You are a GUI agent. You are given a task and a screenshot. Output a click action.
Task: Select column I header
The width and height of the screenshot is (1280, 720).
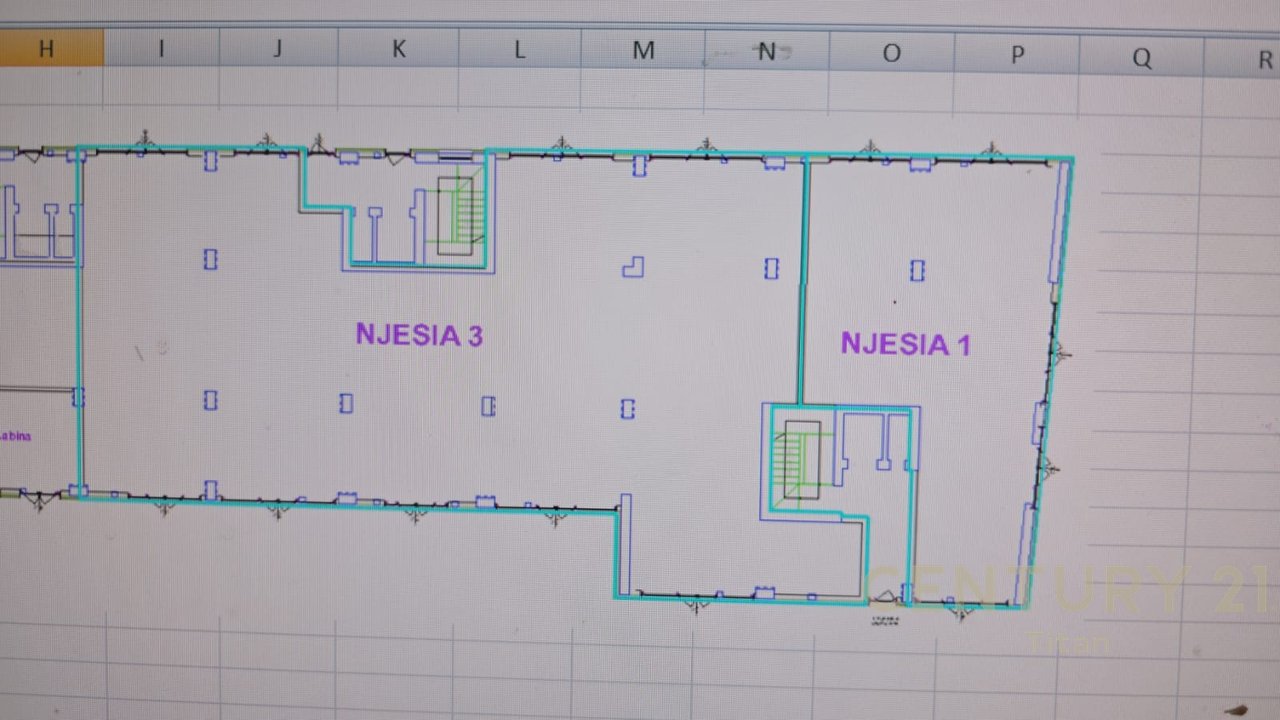161,49
